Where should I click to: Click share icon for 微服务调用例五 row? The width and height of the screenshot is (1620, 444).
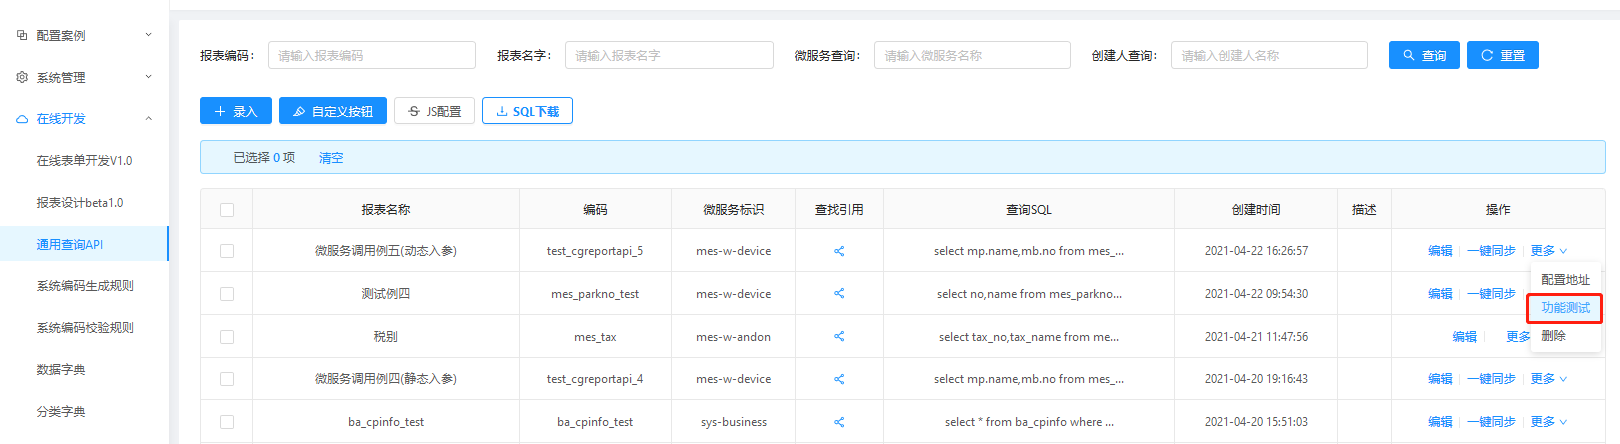click(x=839, y=251)
